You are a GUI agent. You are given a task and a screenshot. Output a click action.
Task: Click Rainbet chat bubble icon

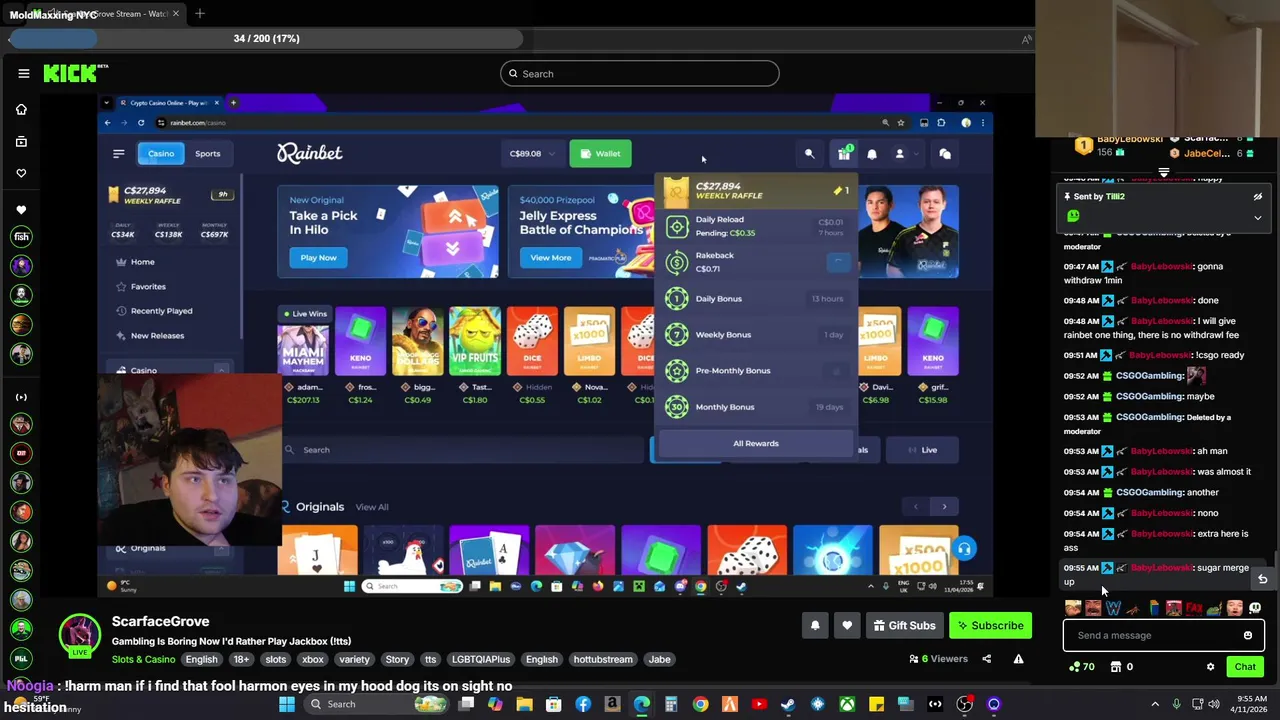(x=945, y=154)
